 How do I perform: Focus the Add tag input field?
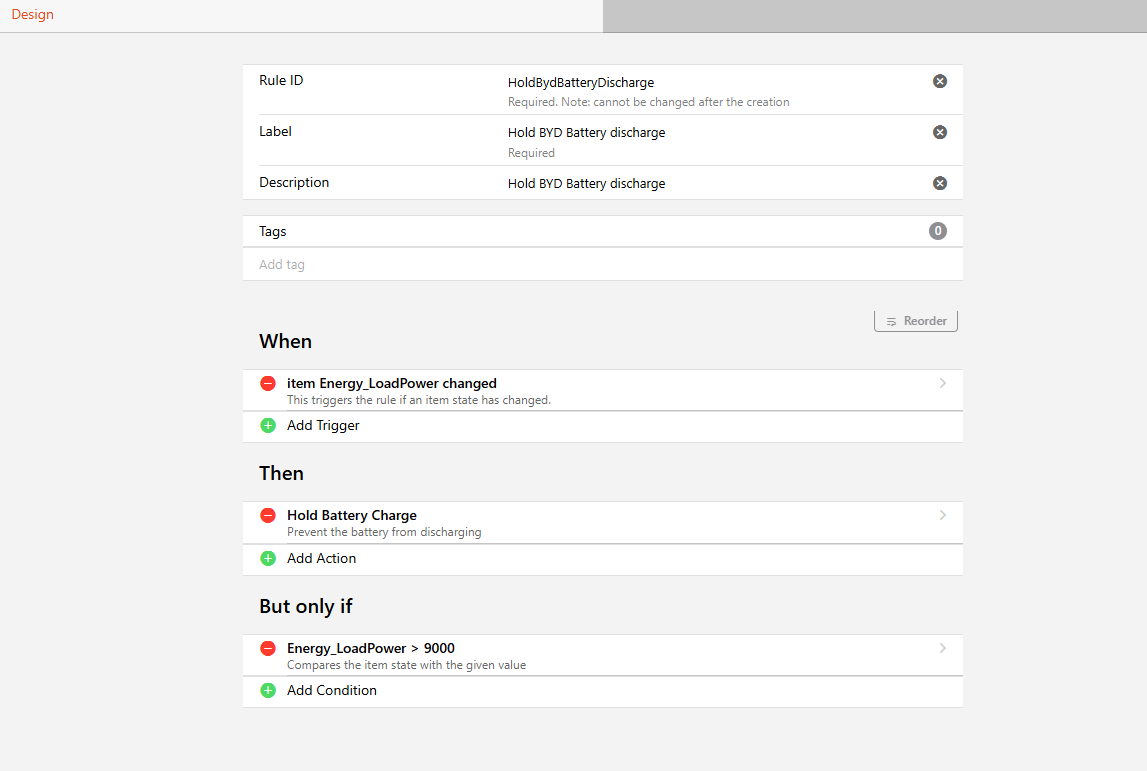click(x=603, y=265)
